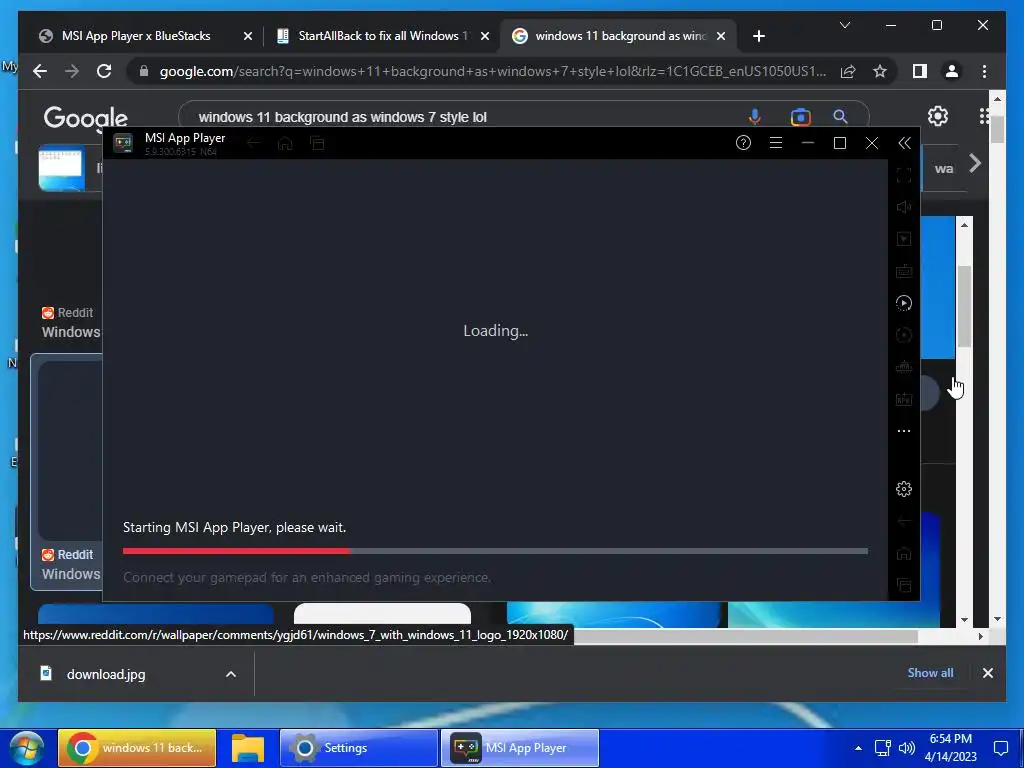This screenshot has height=768, width=1024.
Task: Click recent apps icon at bottom of MSI sidebar
Action: click(x=904, y=584)
